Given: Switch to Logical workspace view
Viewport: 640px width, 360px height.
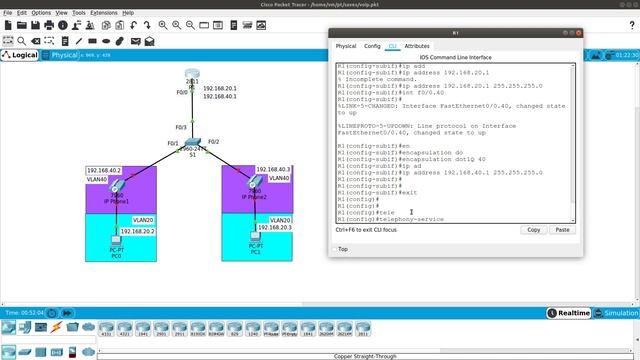Looking at the screenshot, I should [20, 55].
